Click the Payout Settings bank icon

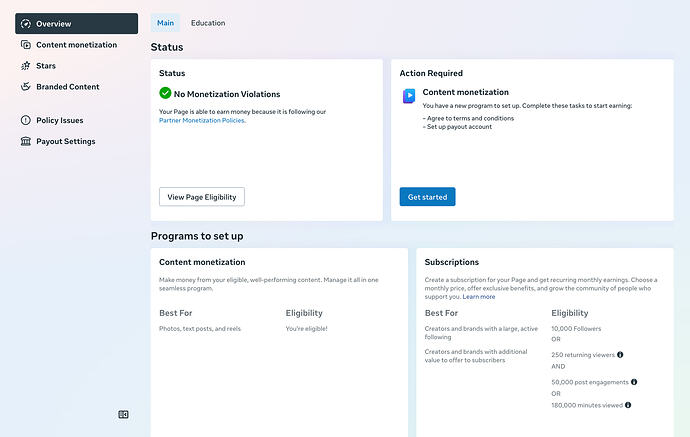coord(26,141)
